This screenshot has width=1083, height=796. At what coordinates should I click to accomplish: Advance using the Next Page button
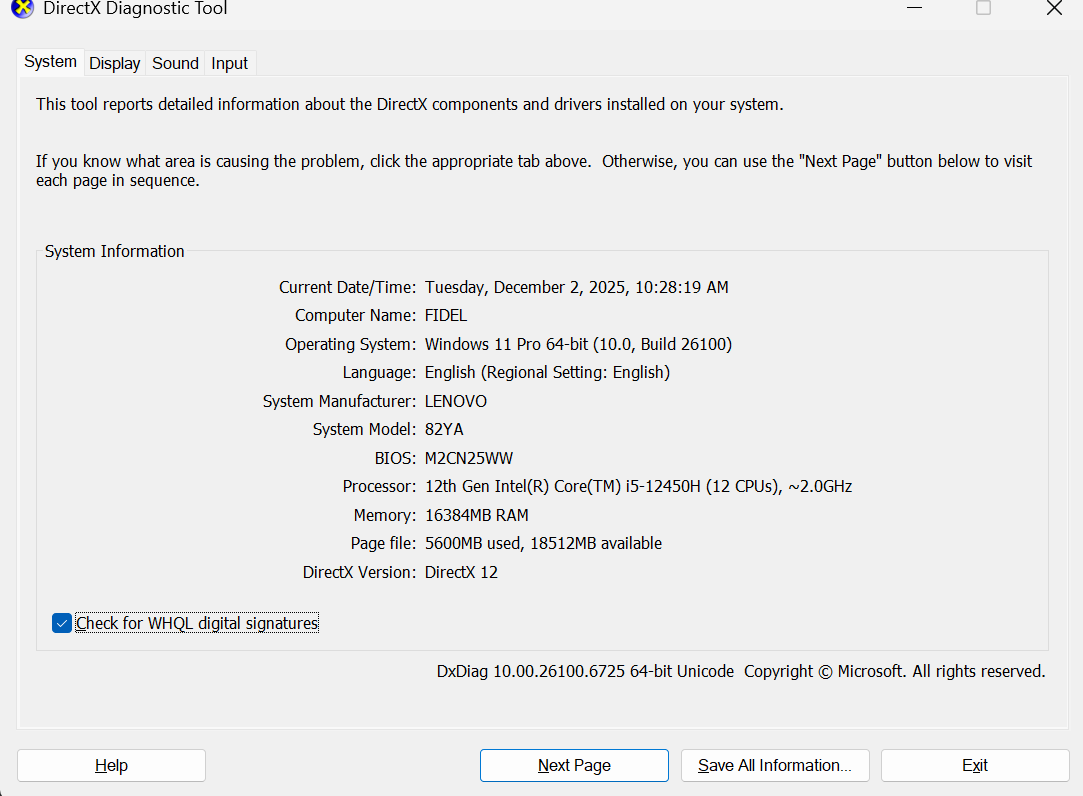tap(574, 765)
